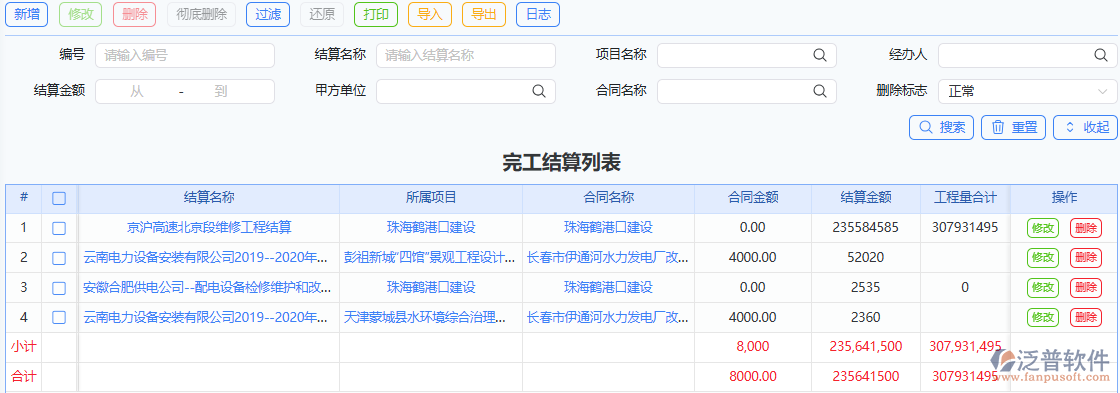Viewport: 1120px width, 393px height.
Task: Click 删除 in row 3 操作 column
Action: [1086, 288]
